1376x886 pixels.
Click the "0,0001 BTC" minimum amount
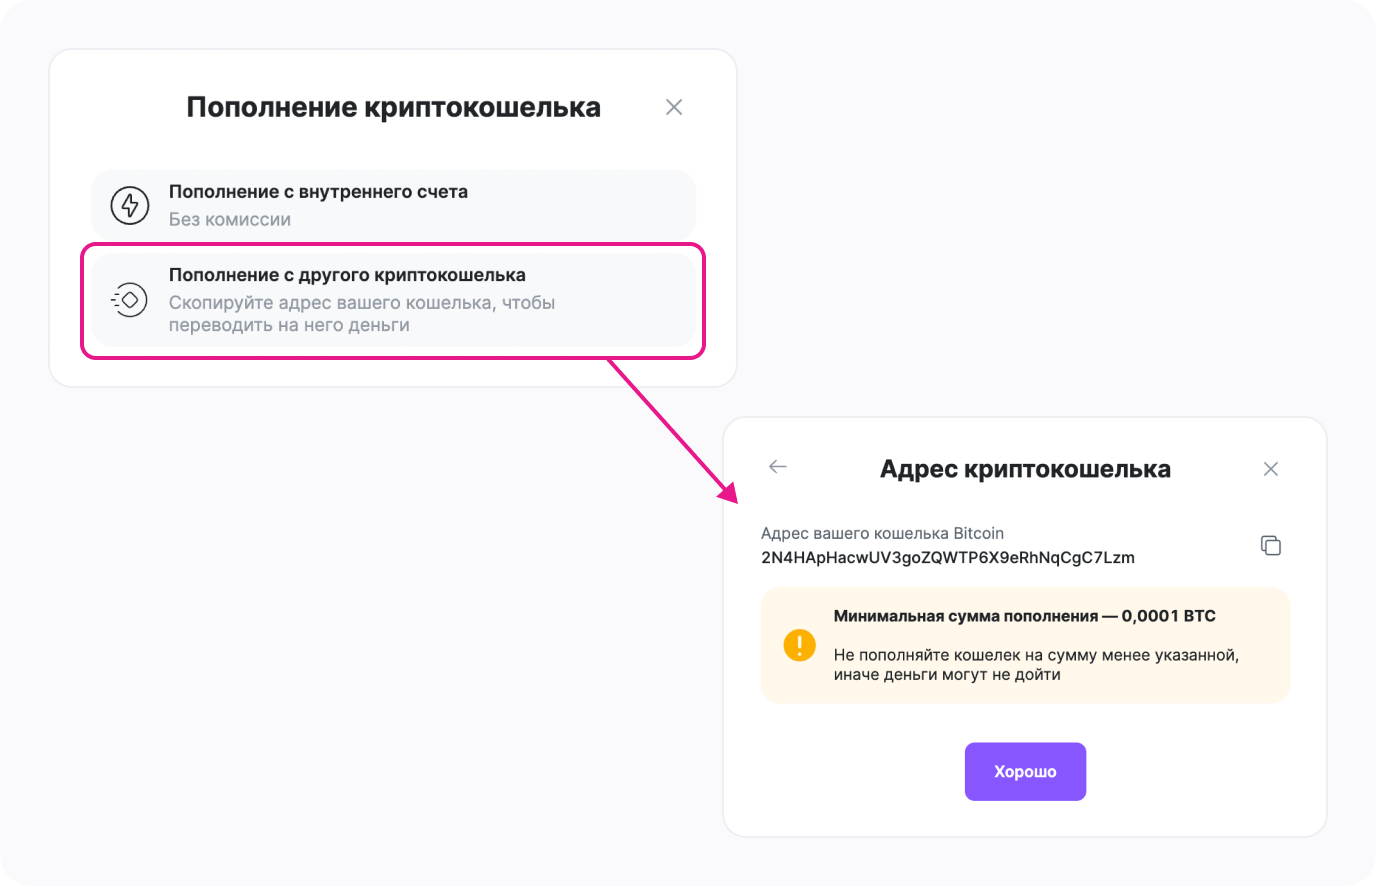pyautogui.click(x=1168, y=616)
